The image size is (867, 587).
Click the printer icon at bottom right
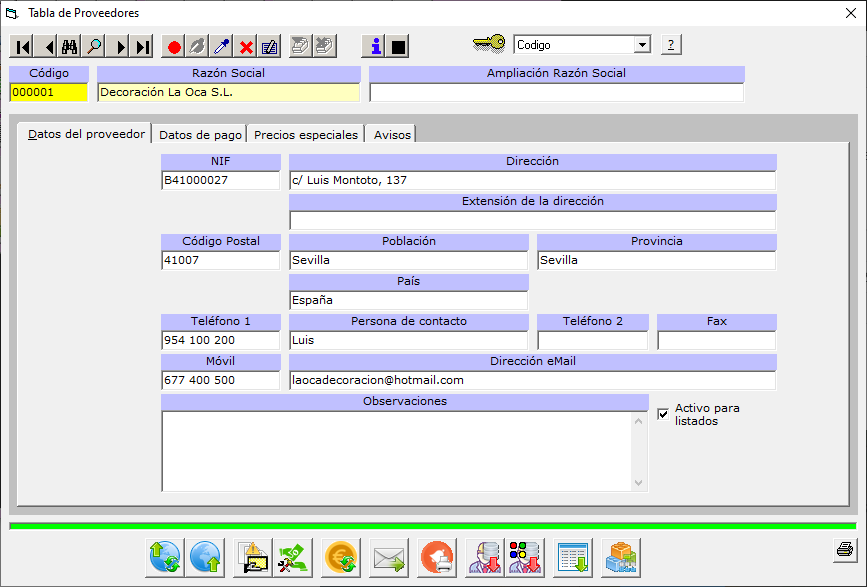click(x=844, y=549)
